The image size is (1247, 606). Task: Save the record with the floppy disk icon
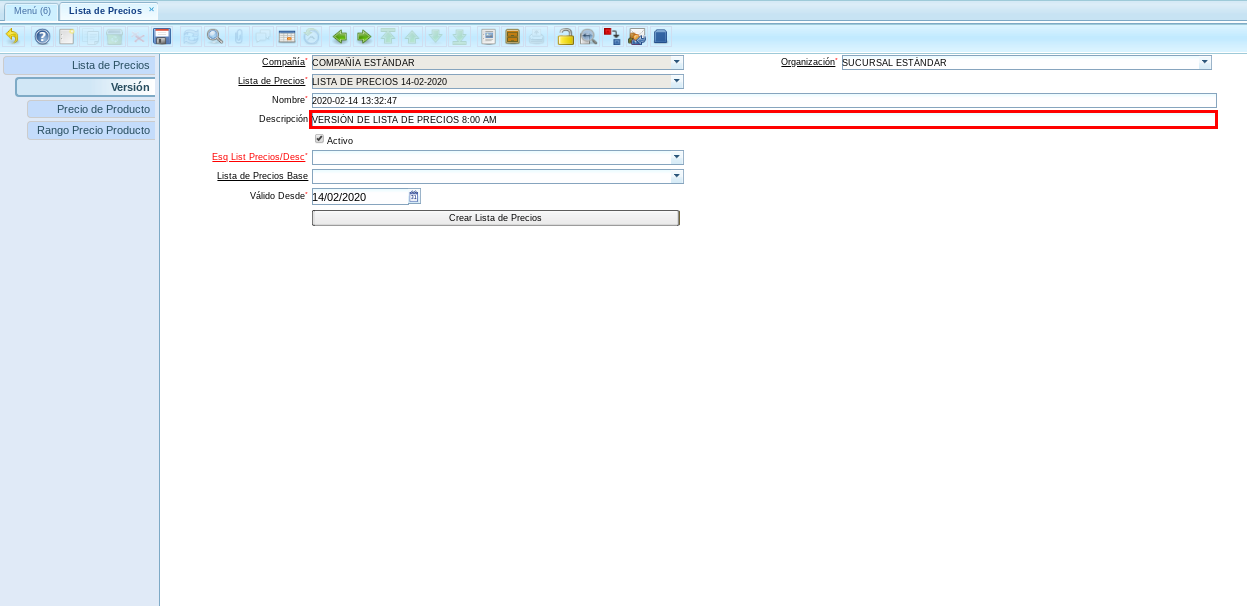click(162, 37)
